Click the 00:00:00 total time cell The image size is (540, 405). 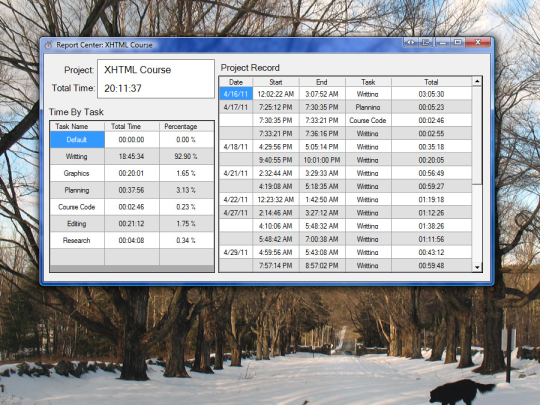[x=132, y=139]
